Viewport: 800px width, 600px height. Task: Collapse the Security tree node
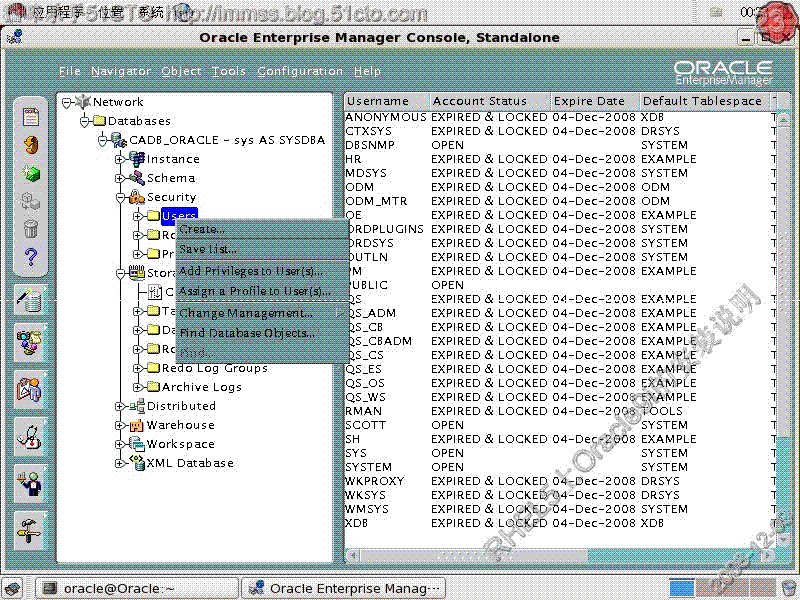coord(120,197)
